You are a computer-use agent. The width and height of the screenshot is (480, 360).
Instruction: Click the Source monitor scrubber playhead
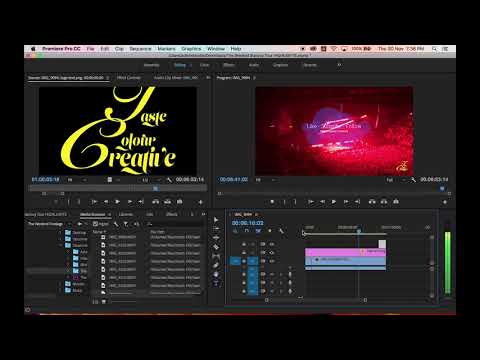[x=155, y=188]
